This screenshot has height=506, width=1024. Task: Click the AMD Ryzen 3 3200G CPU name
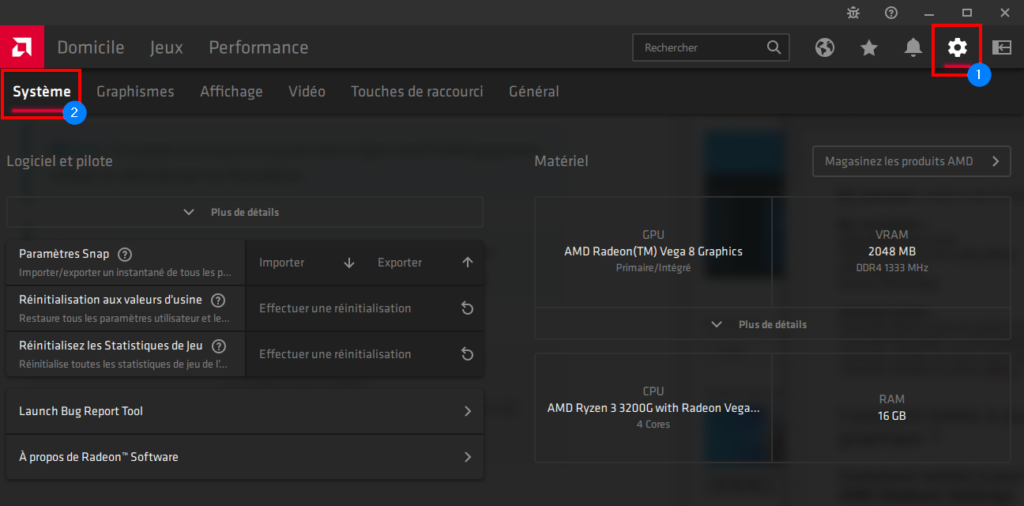pyautogui.click(x=653, y=409)
